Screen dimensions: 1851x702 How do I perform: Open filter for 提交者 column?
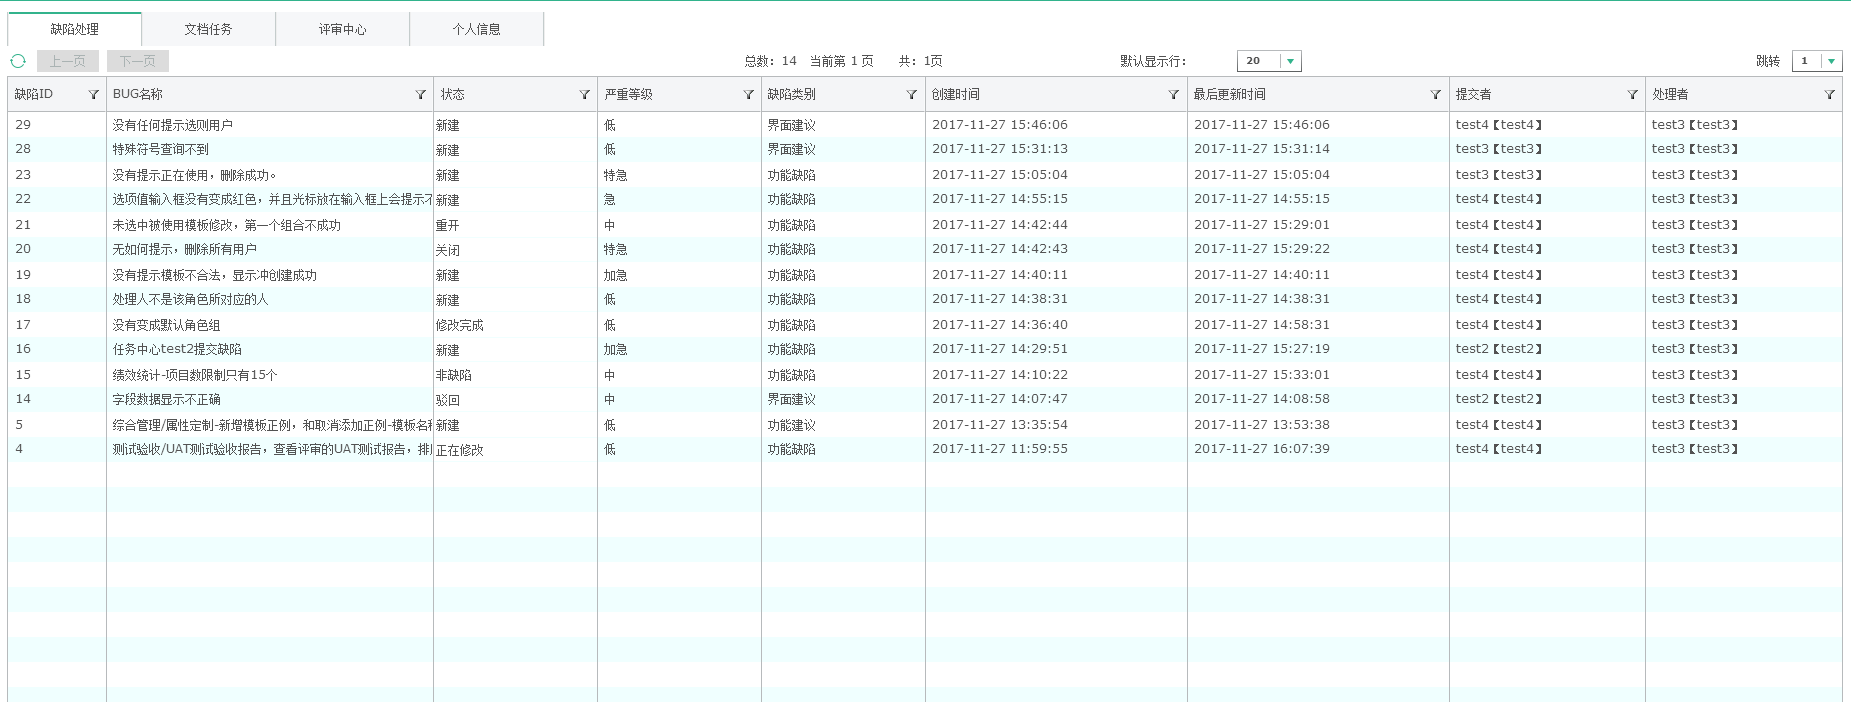(x=1633, y=95)
